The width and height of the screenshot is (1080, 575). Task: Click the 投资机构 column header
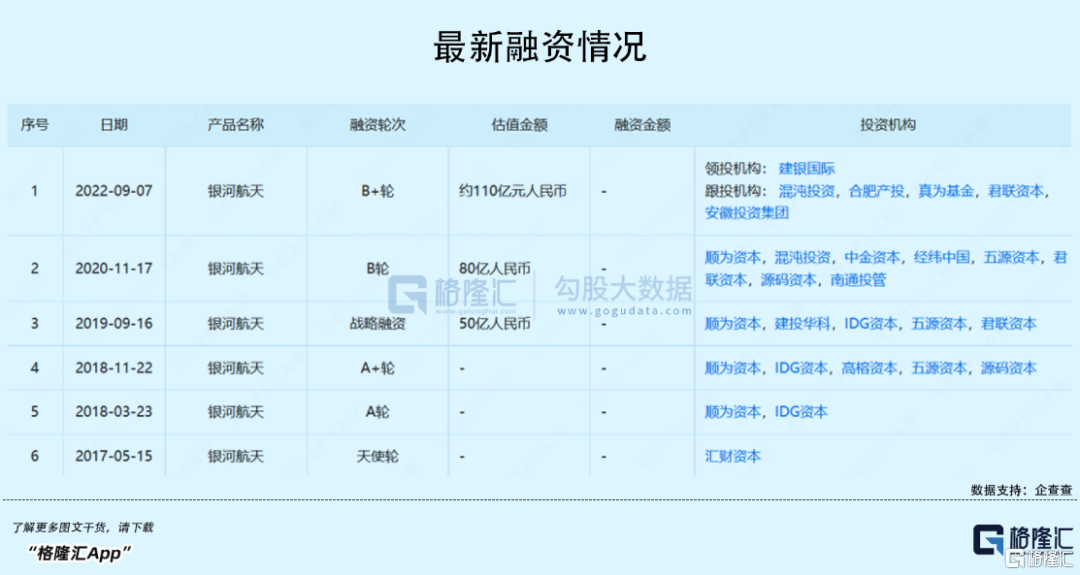click(x=888, y=125)
